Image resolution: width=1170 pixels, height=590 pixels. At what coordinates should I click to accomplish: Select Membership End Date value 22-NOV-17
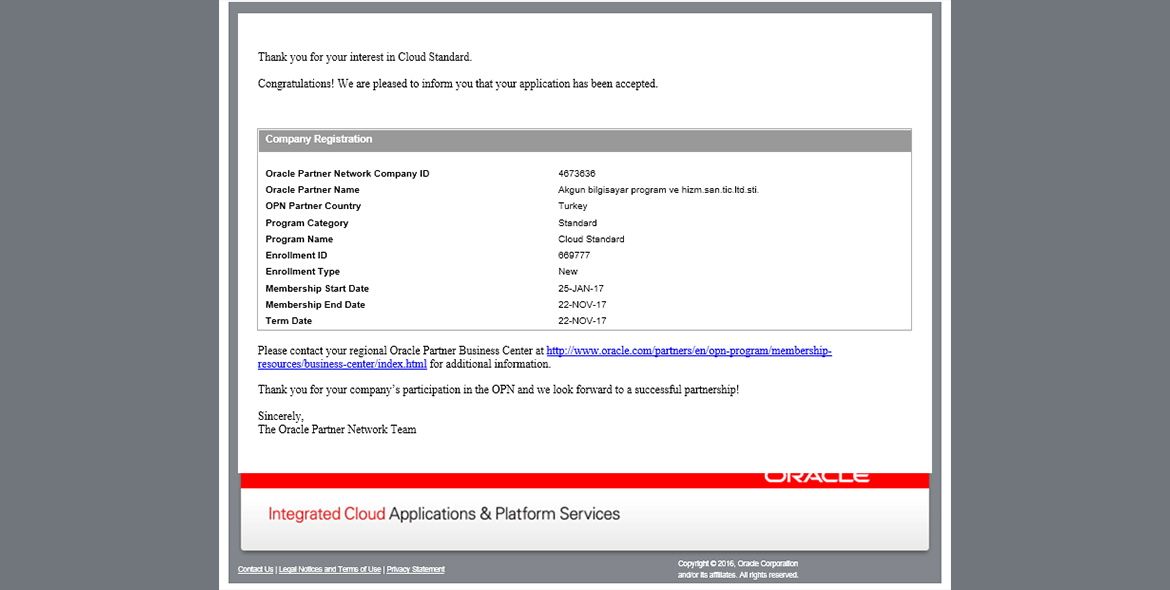coord(582,305)
